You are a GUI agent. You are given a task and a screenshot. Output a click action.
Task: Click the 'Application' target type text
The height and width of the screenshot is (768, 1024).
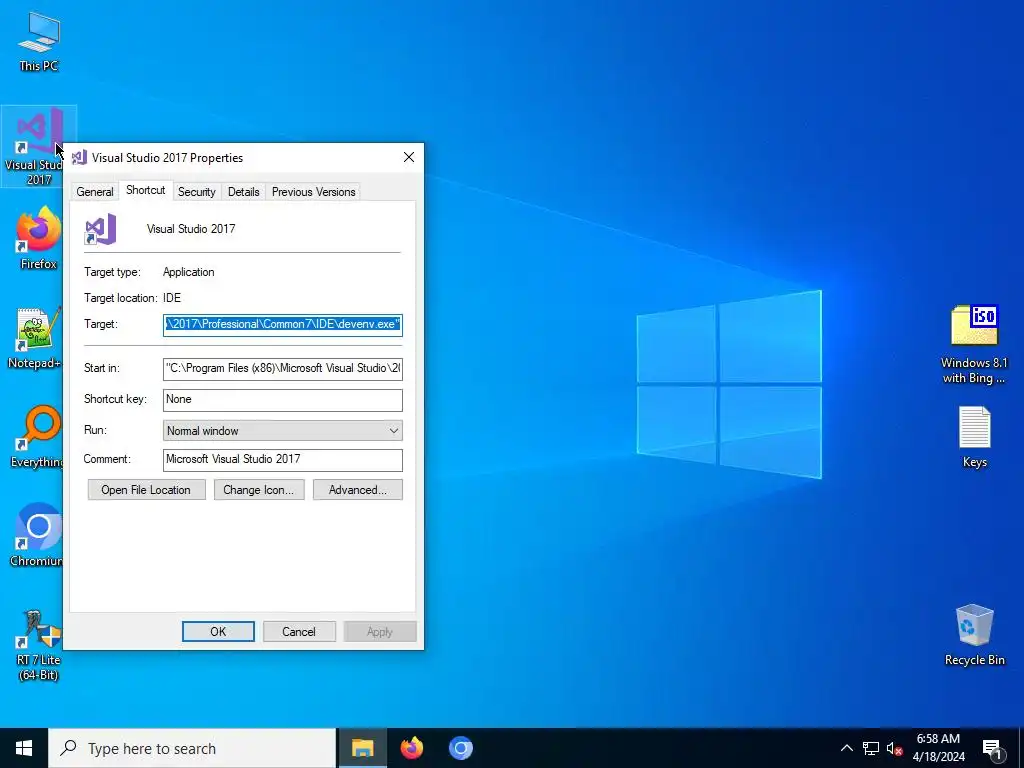pyautogui.click(x=189, y=272)
